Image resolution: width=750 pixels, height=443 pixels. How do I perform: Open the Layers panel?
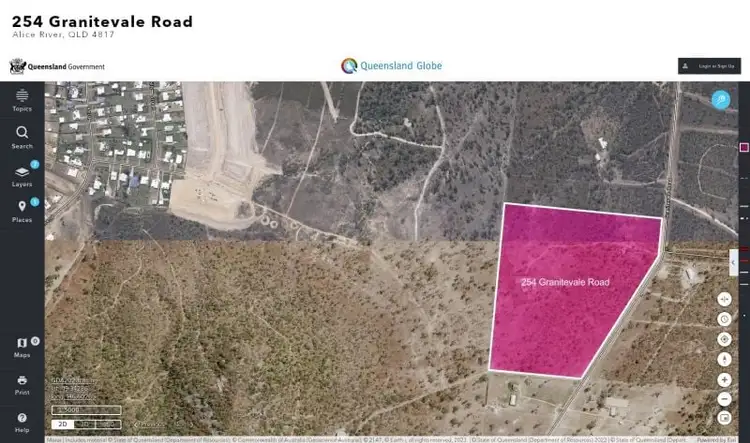pos(22,176)
